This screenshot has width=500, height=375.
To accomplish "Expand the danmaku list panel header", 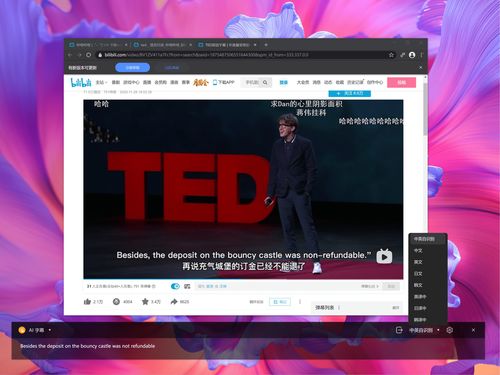I will tap(357, 308).
